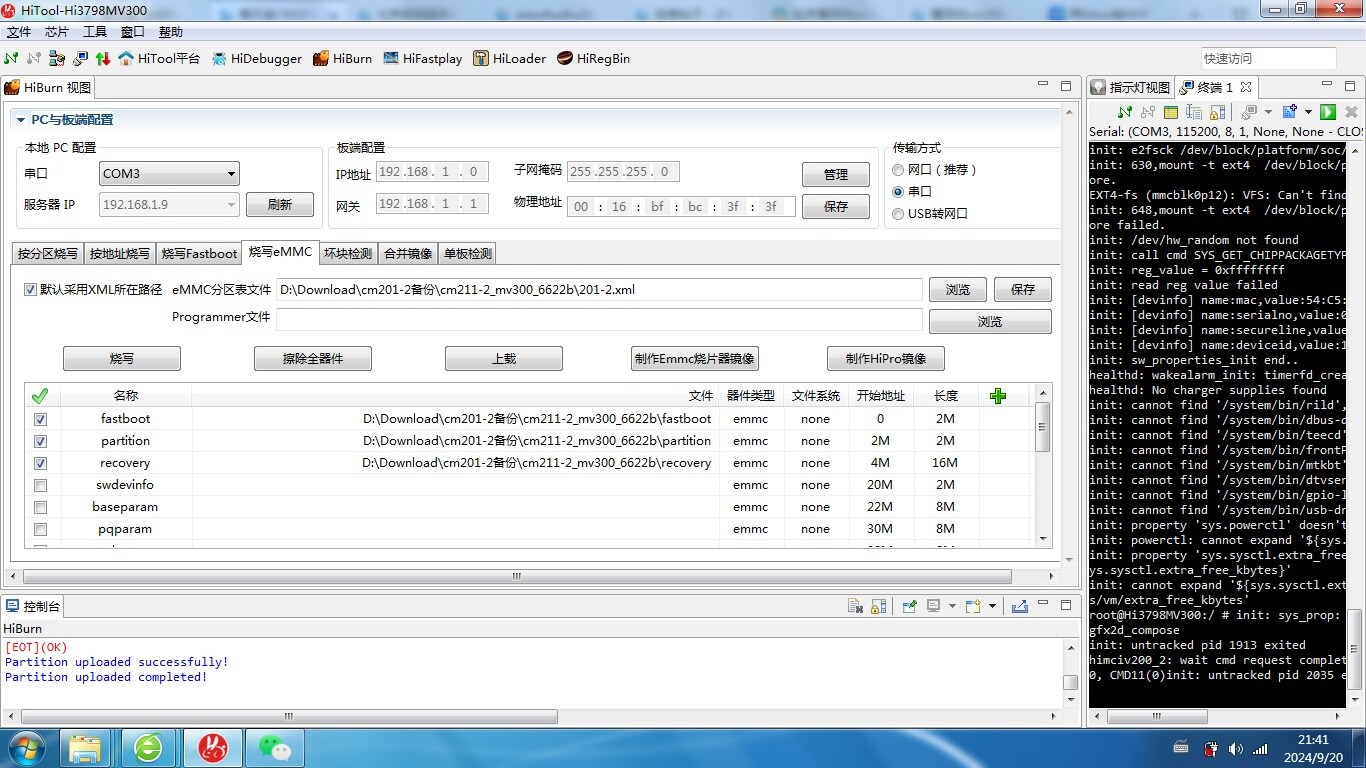Uncheck the partition row checkbox
1366x768 pixels.
pyautogui.click(x=40, y=441)
